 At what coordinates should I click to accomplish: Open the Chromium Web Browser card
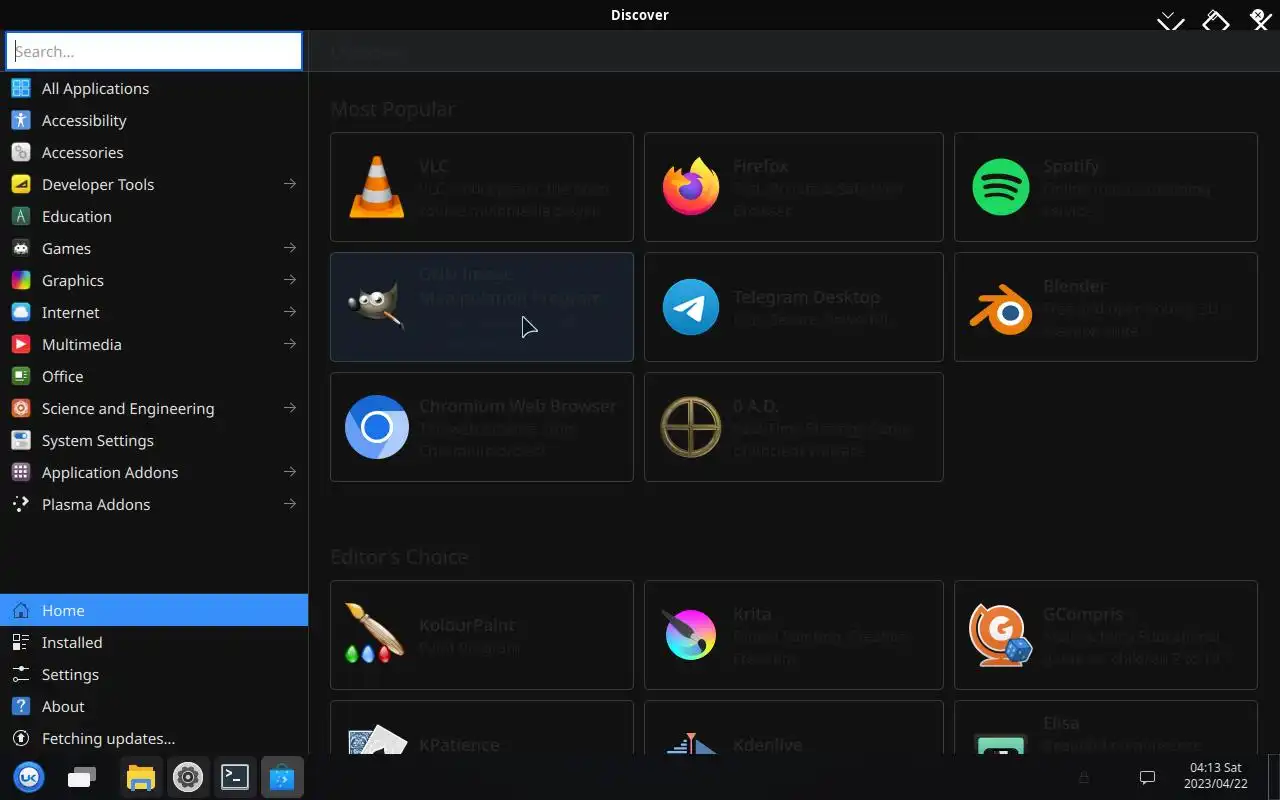pos(482,427)
